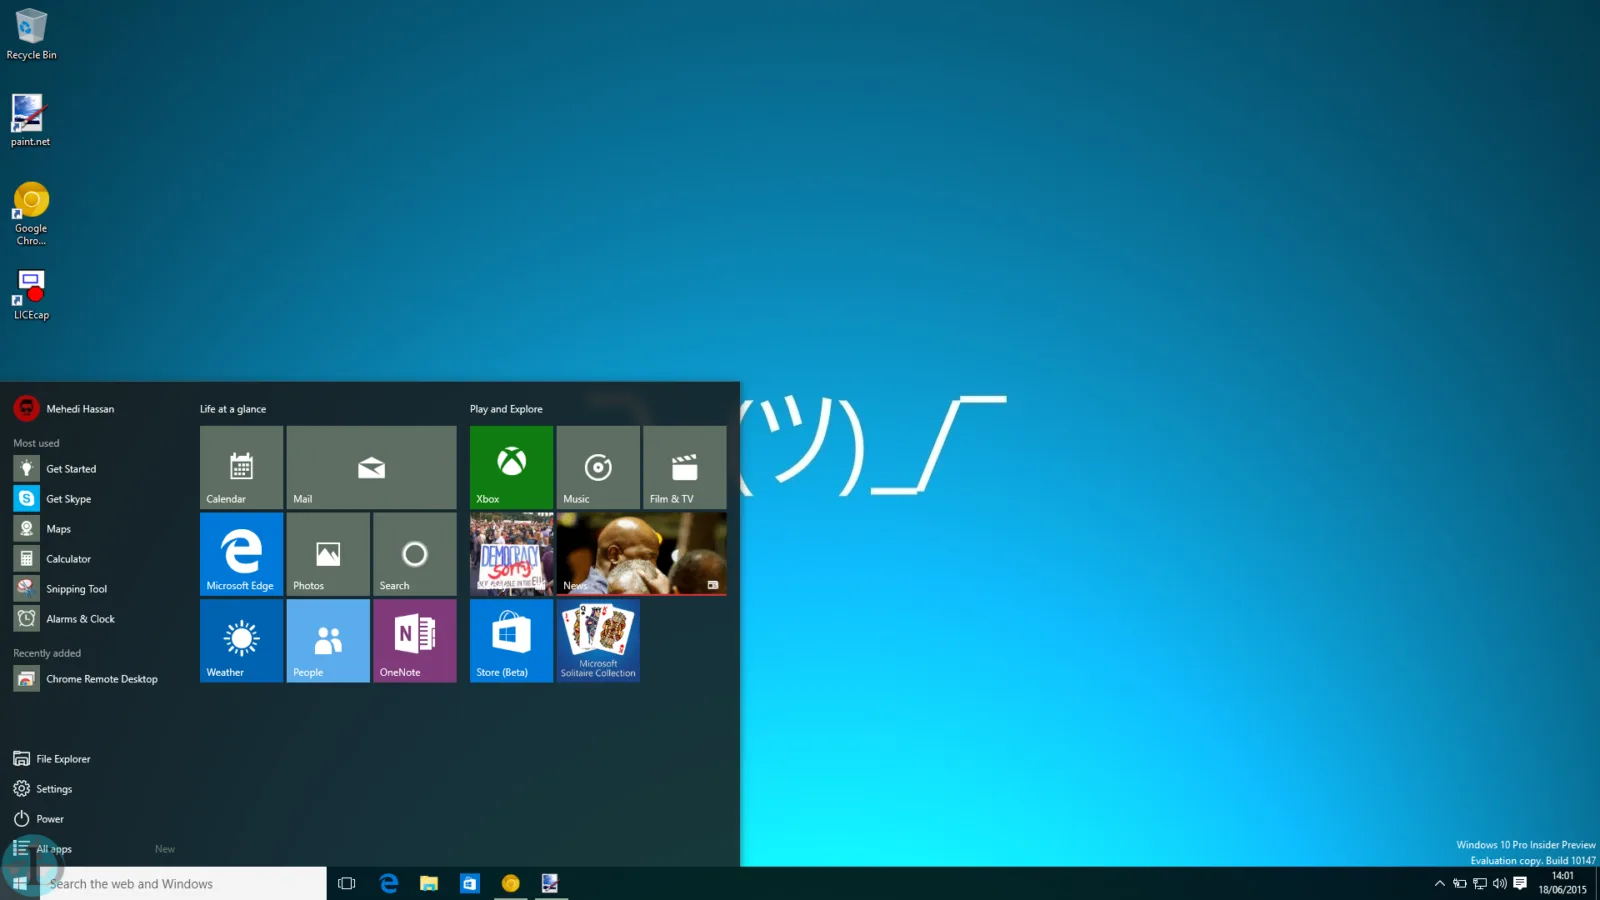Open the Recycle Bin desktop icon

(x=31, y=35)
